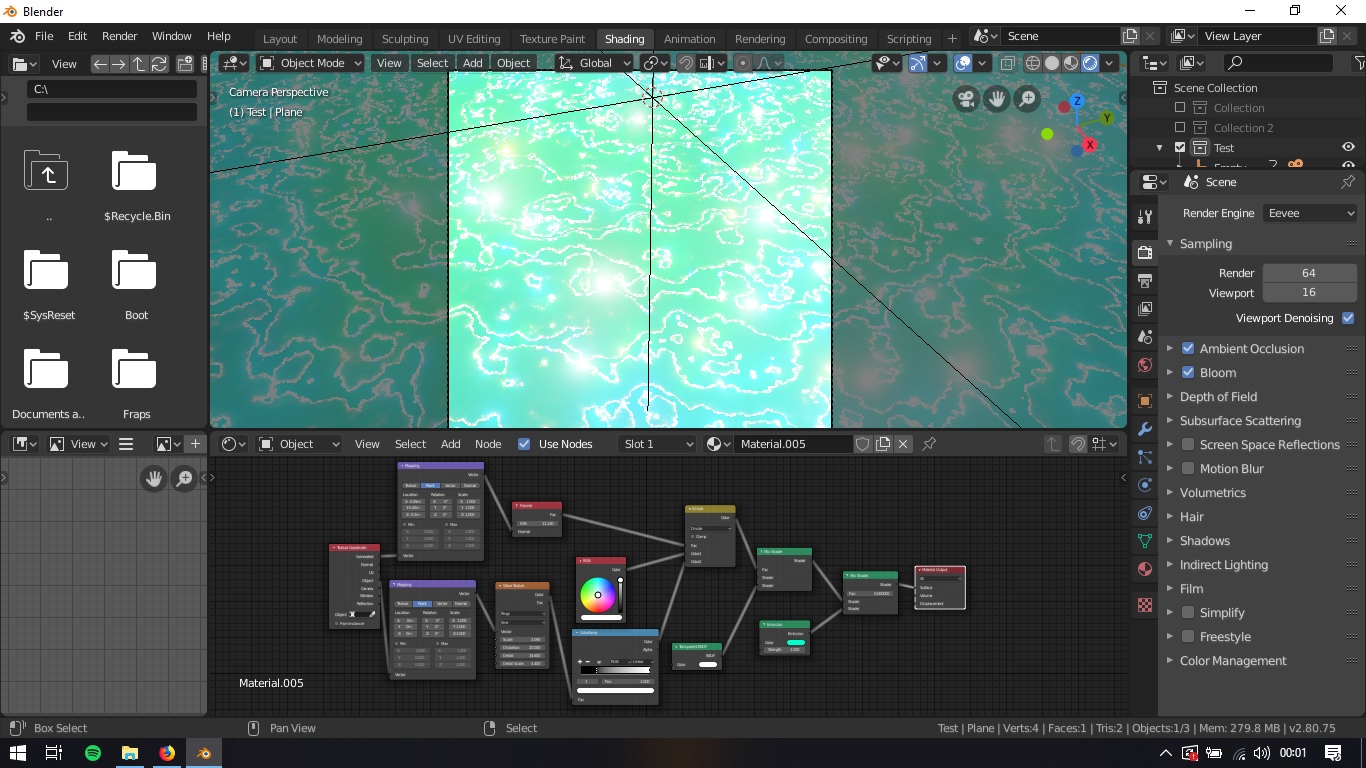Image resolution: width=1366 pixels, height=768 pixels.
Task: Open the Slot 1 material slot dropdown
Action: pos(658,444)
